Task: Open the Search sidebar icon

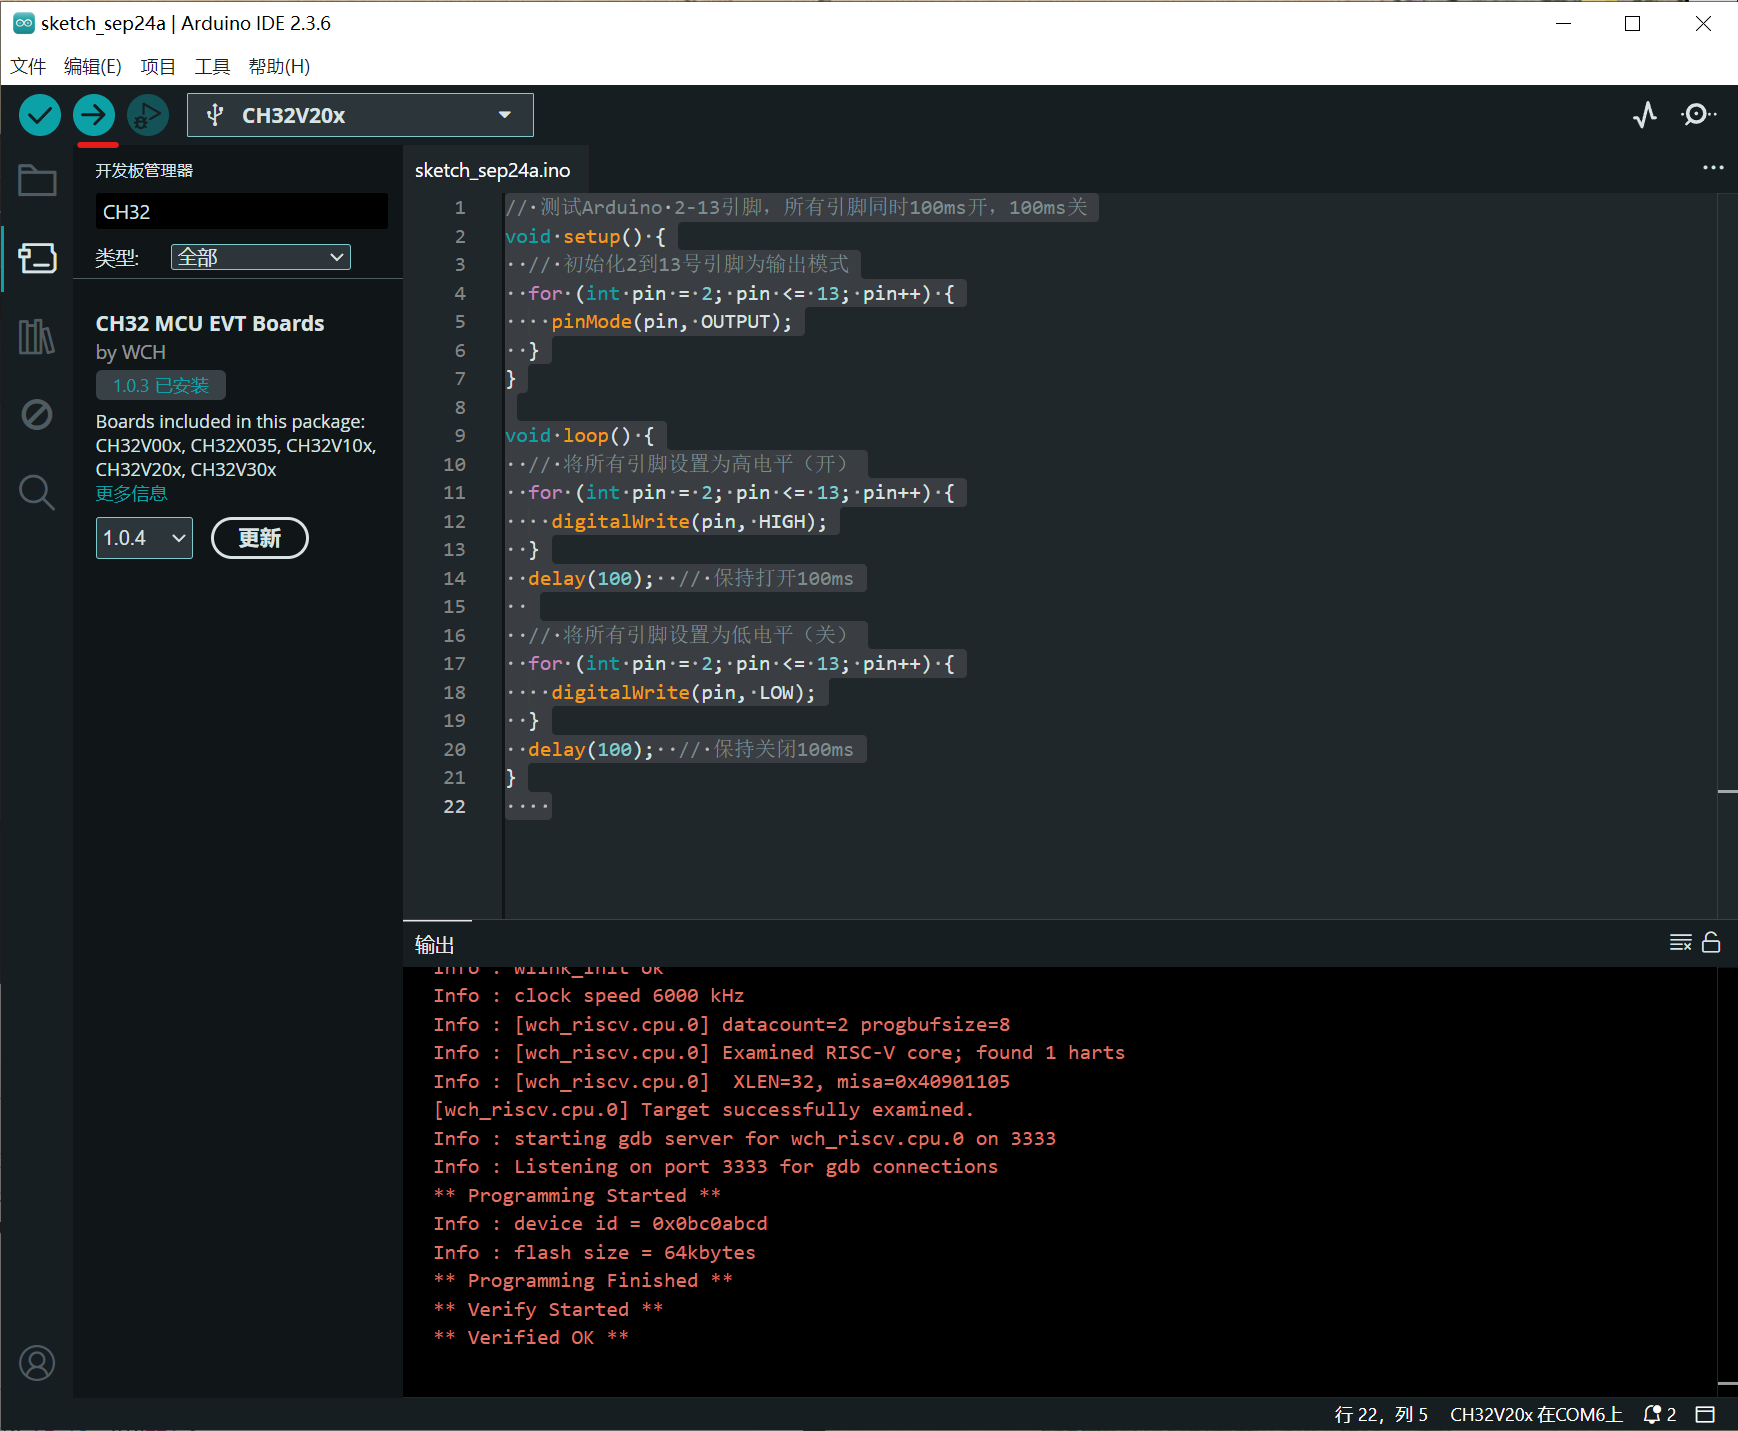Action: [37, 492]
